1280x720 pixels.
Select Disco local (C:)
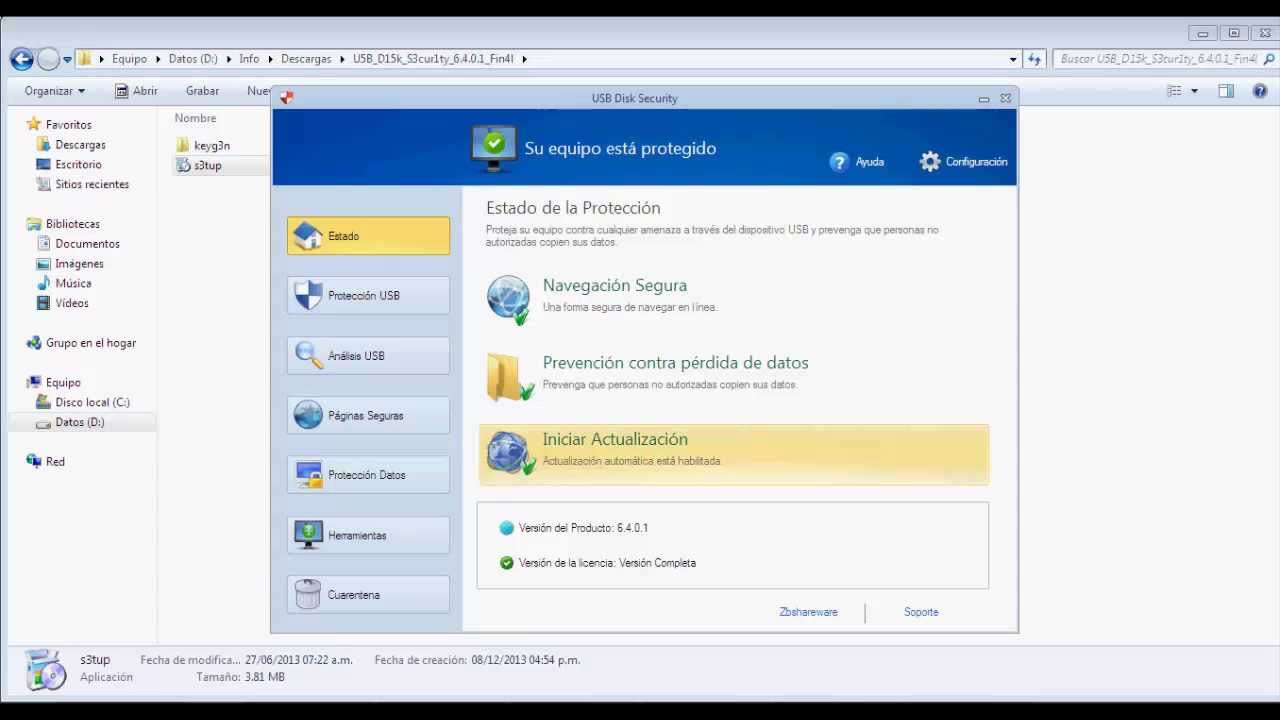[92, 402]
